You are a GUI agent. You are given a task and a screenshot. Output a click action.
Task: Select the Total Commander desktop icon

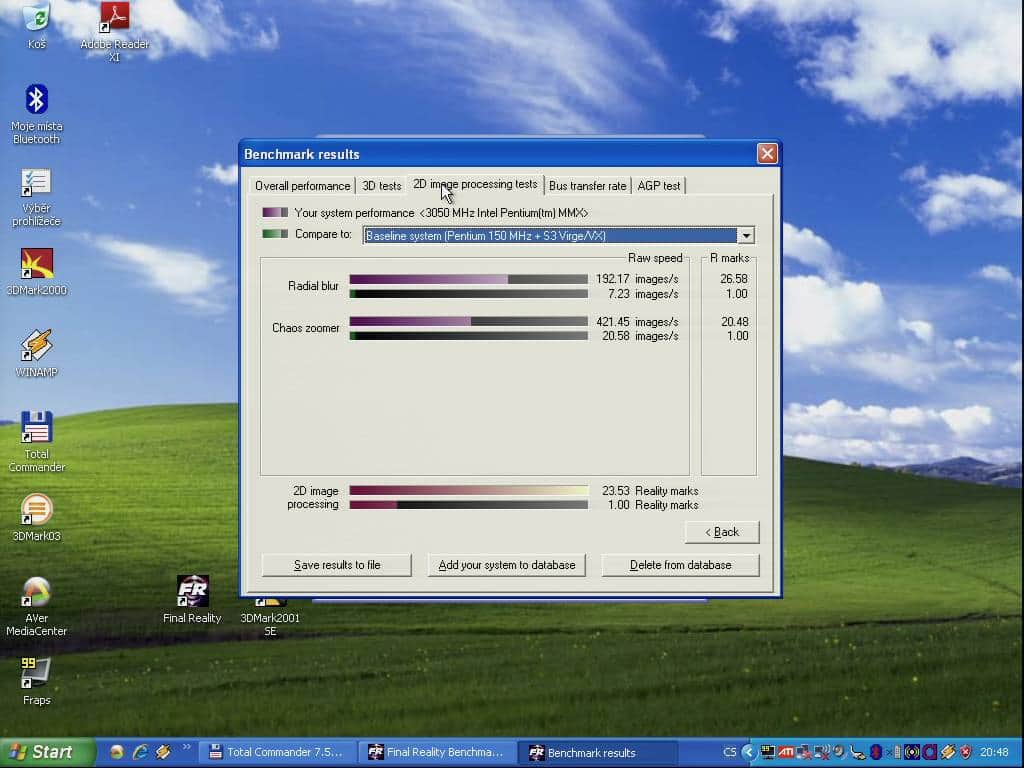coord(37,441)
